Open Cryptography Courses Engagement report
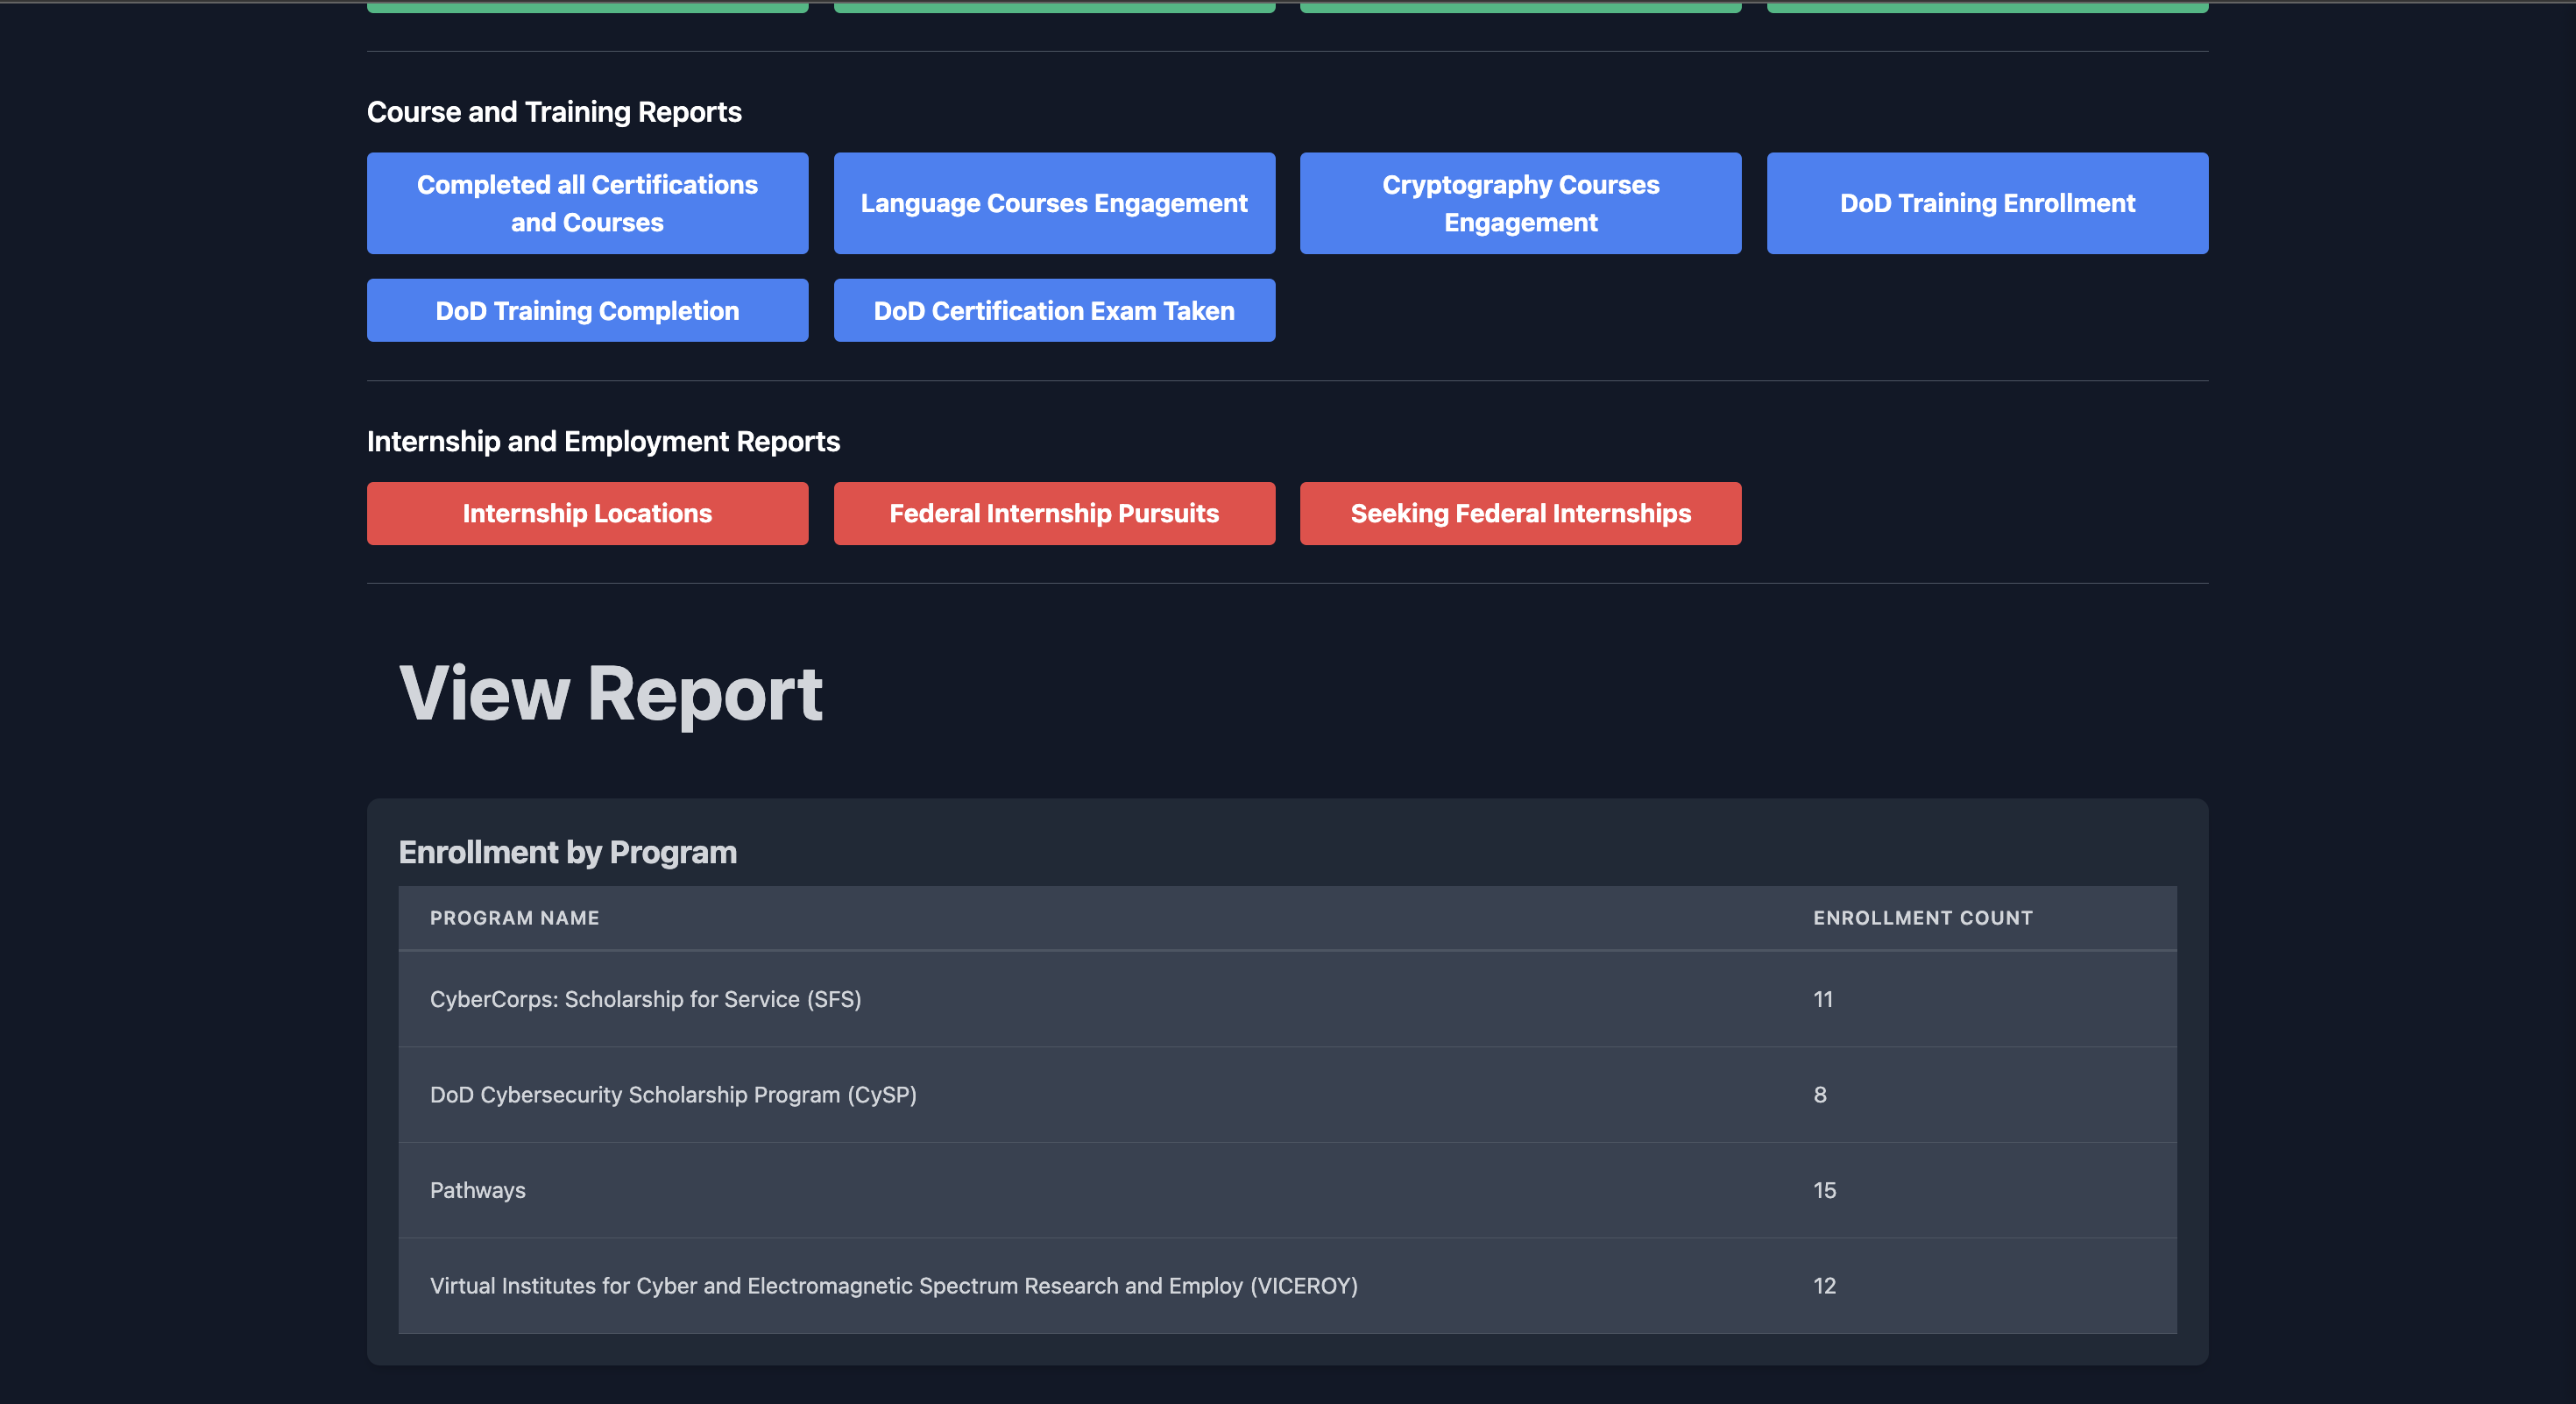2576x1404 pixels. [x=1520, y=203]
